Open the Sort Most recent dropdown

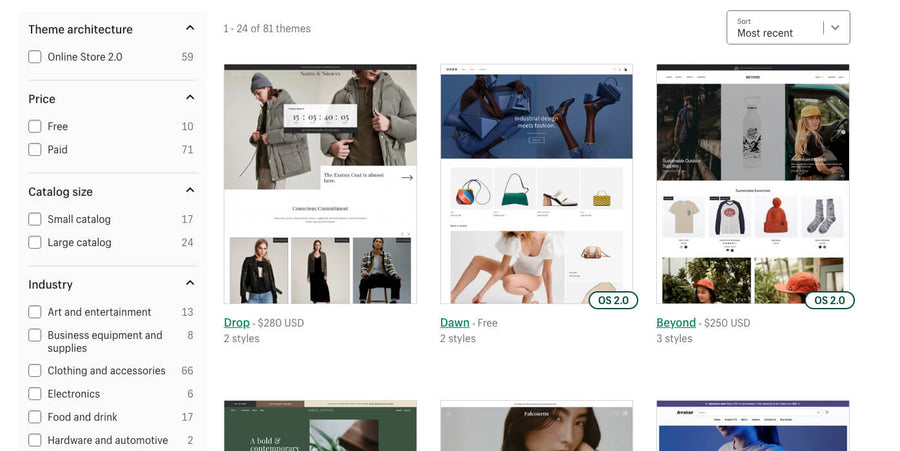click(x=788, y=28)
